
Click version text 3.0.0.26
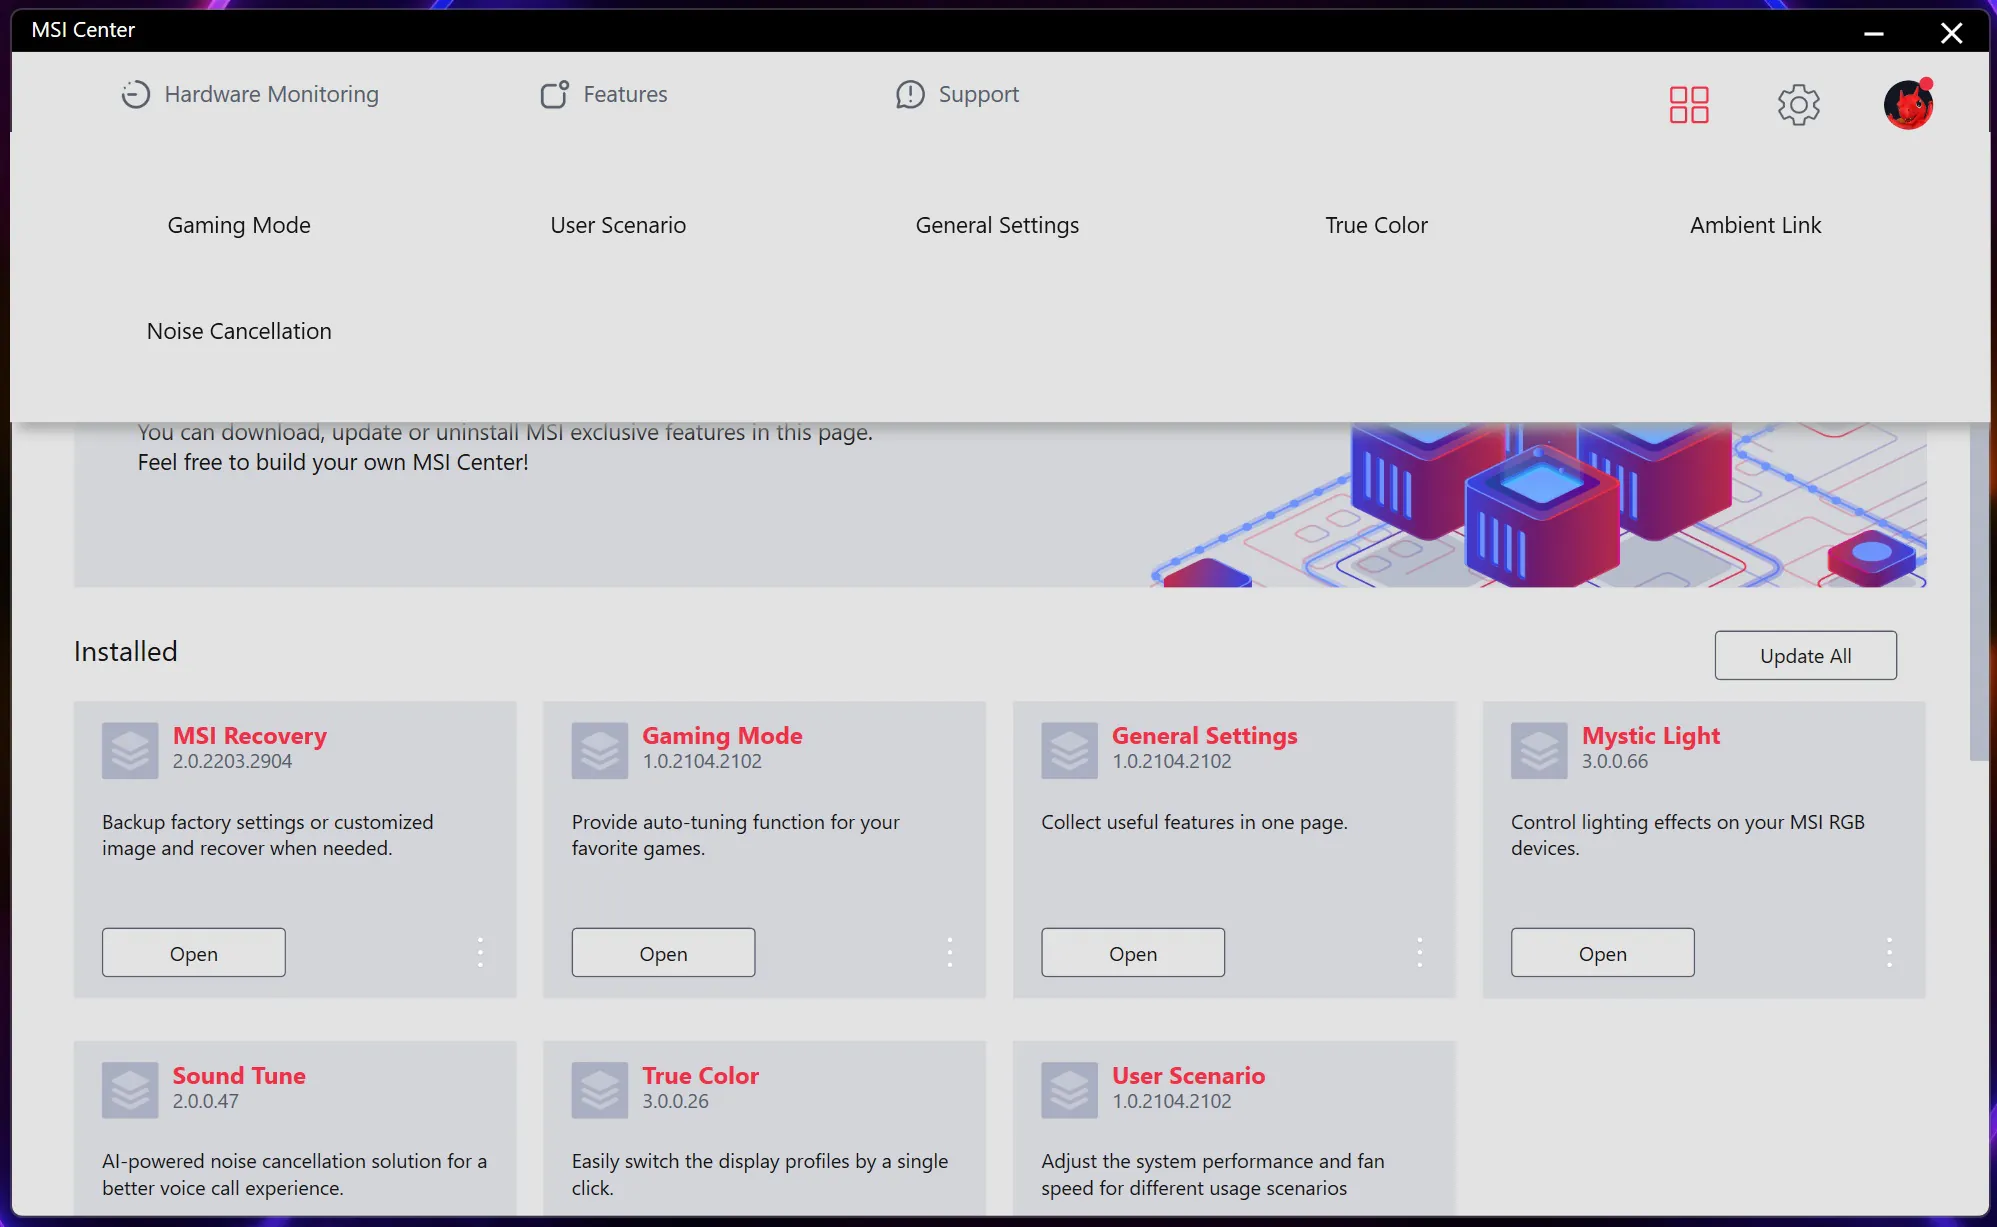[x=675, y=1101]
